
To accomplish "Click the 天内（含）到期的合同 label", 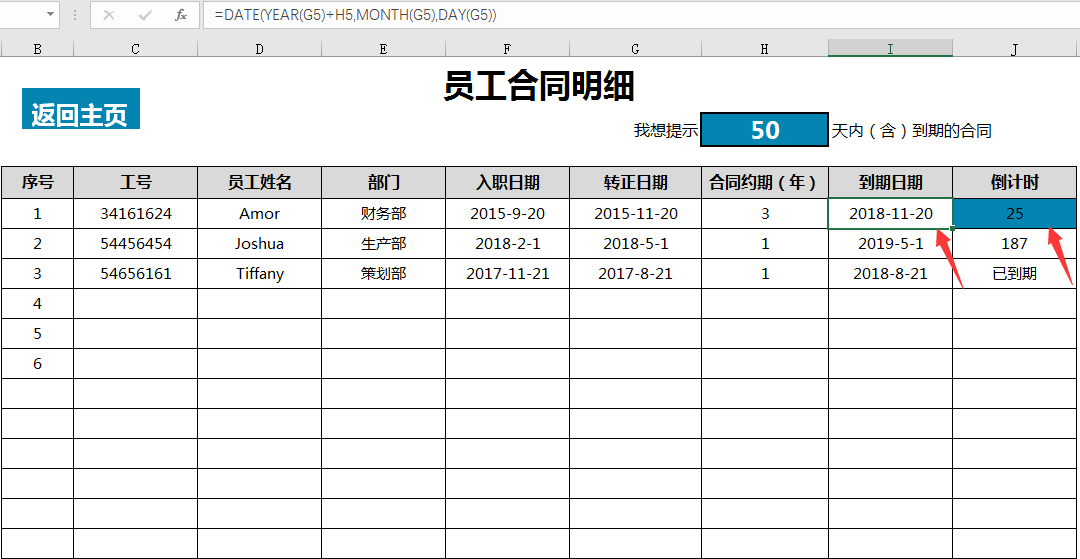I will tap(911, 131).
